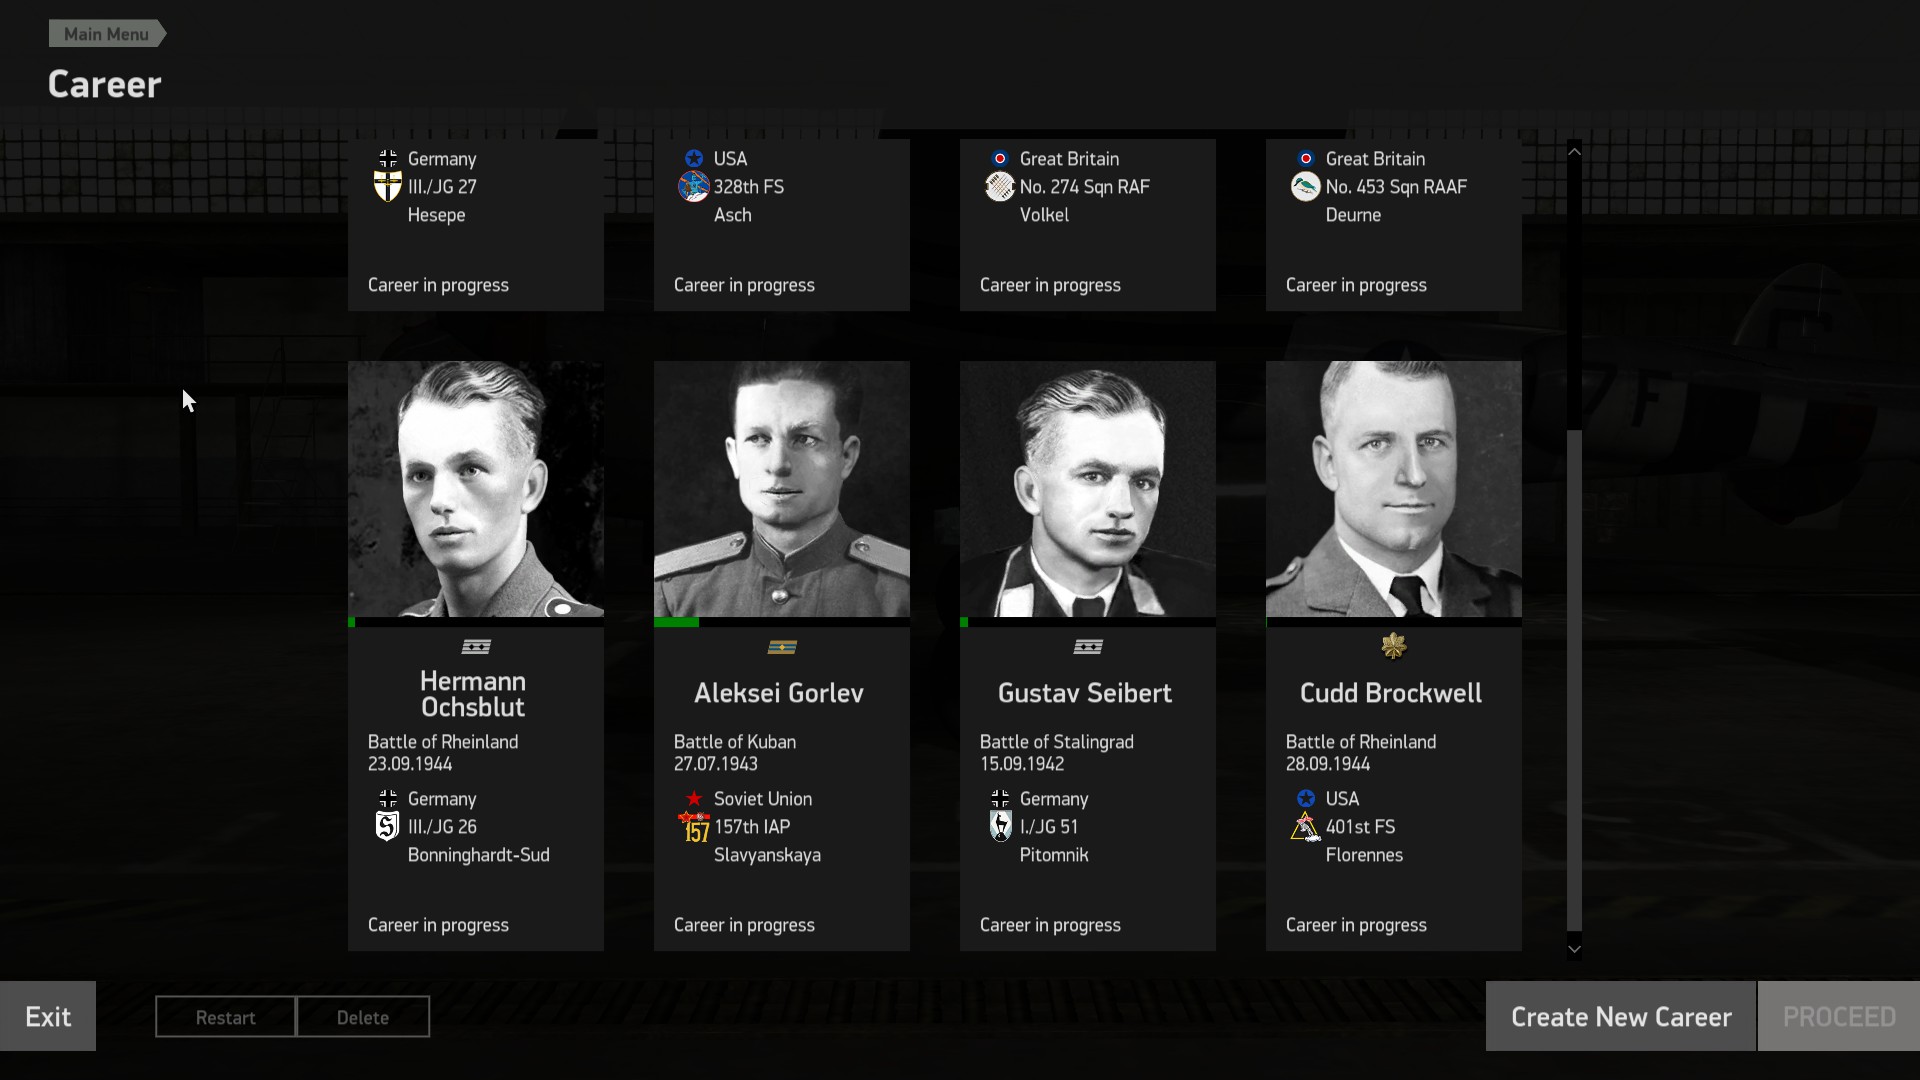Click Gustav Seibert's career progress bar
This screenshot has width=1920, height=1080.
(x=1088, y=622)
